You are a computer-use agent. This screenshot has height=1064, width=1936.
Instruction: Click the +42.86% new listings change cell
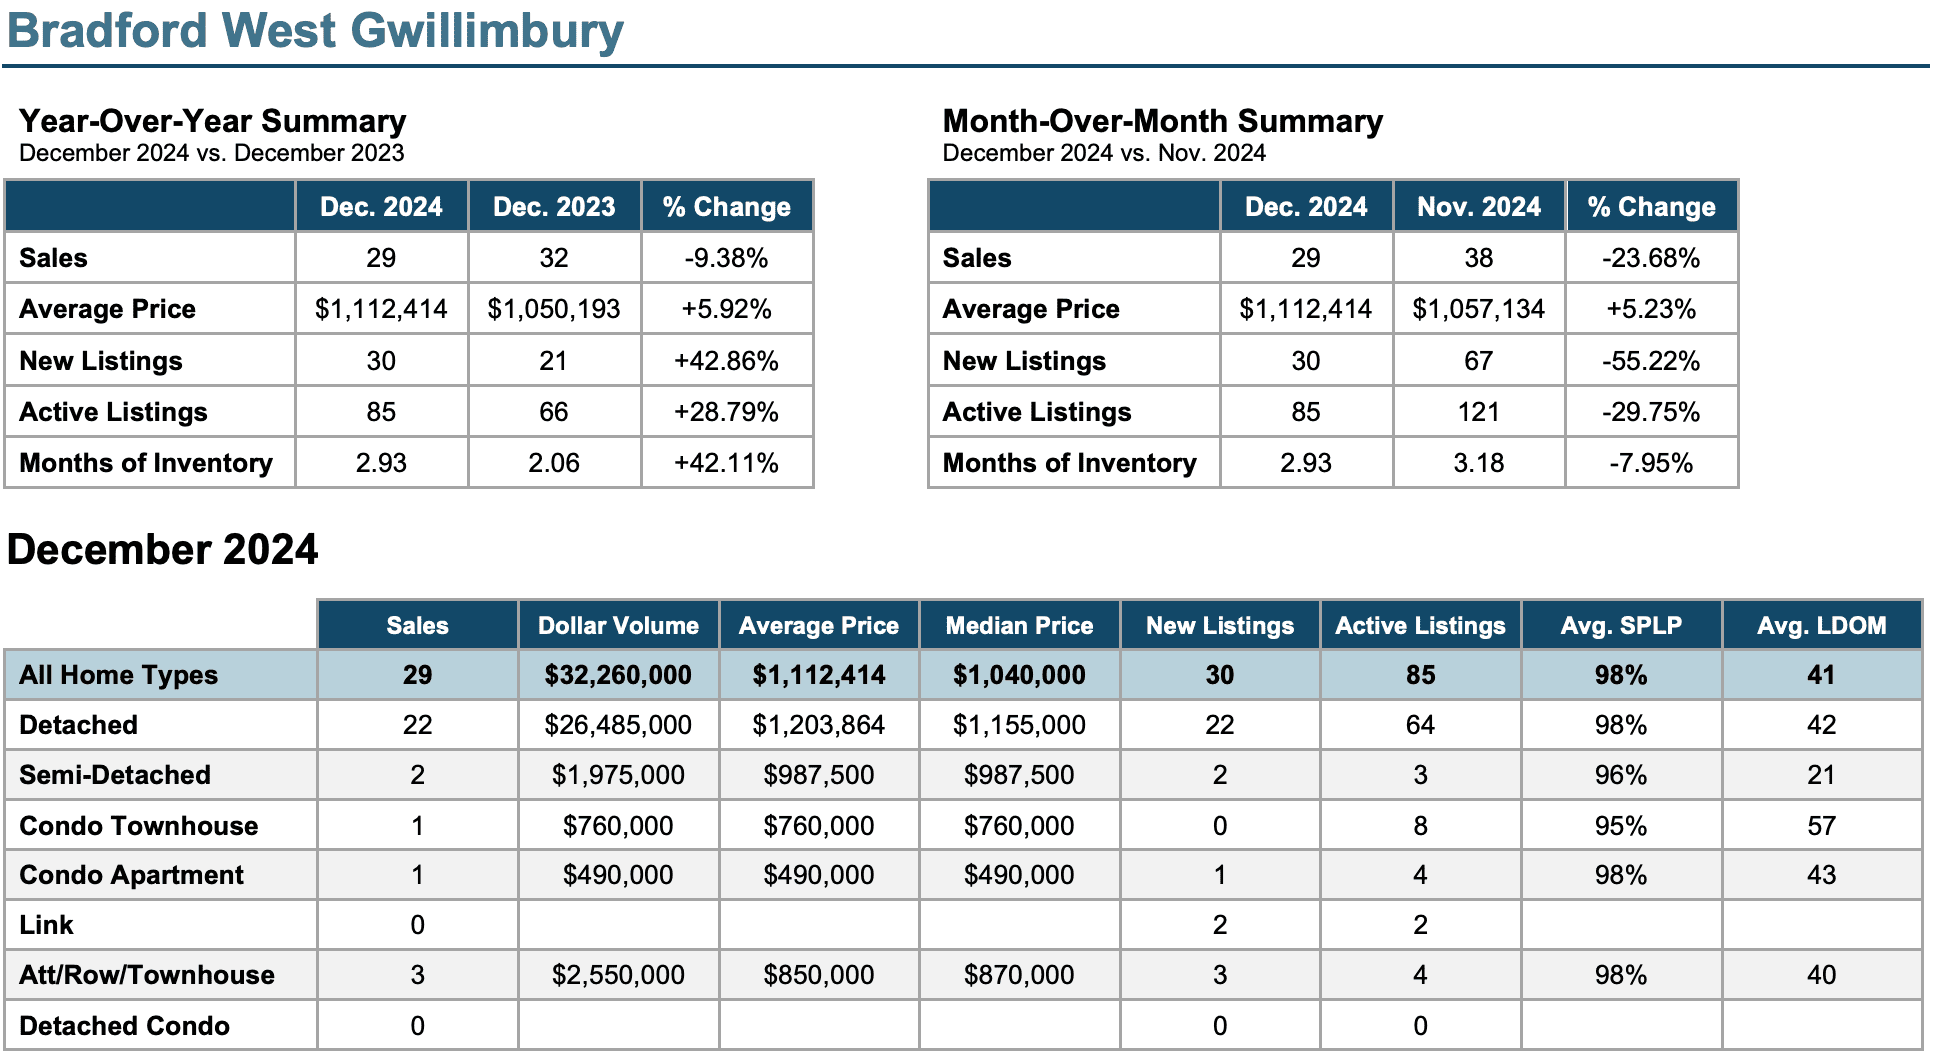(726, 361)
